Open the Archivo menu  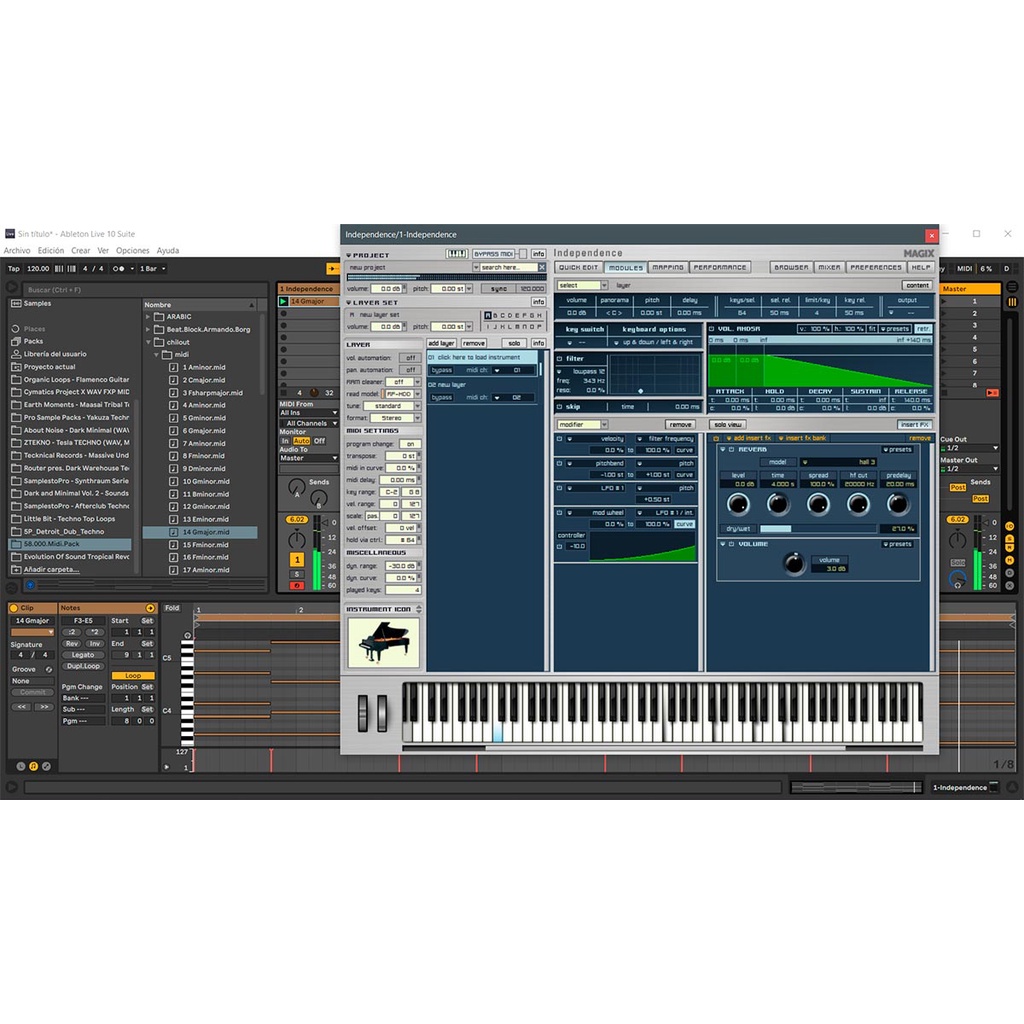click(17, 251)
